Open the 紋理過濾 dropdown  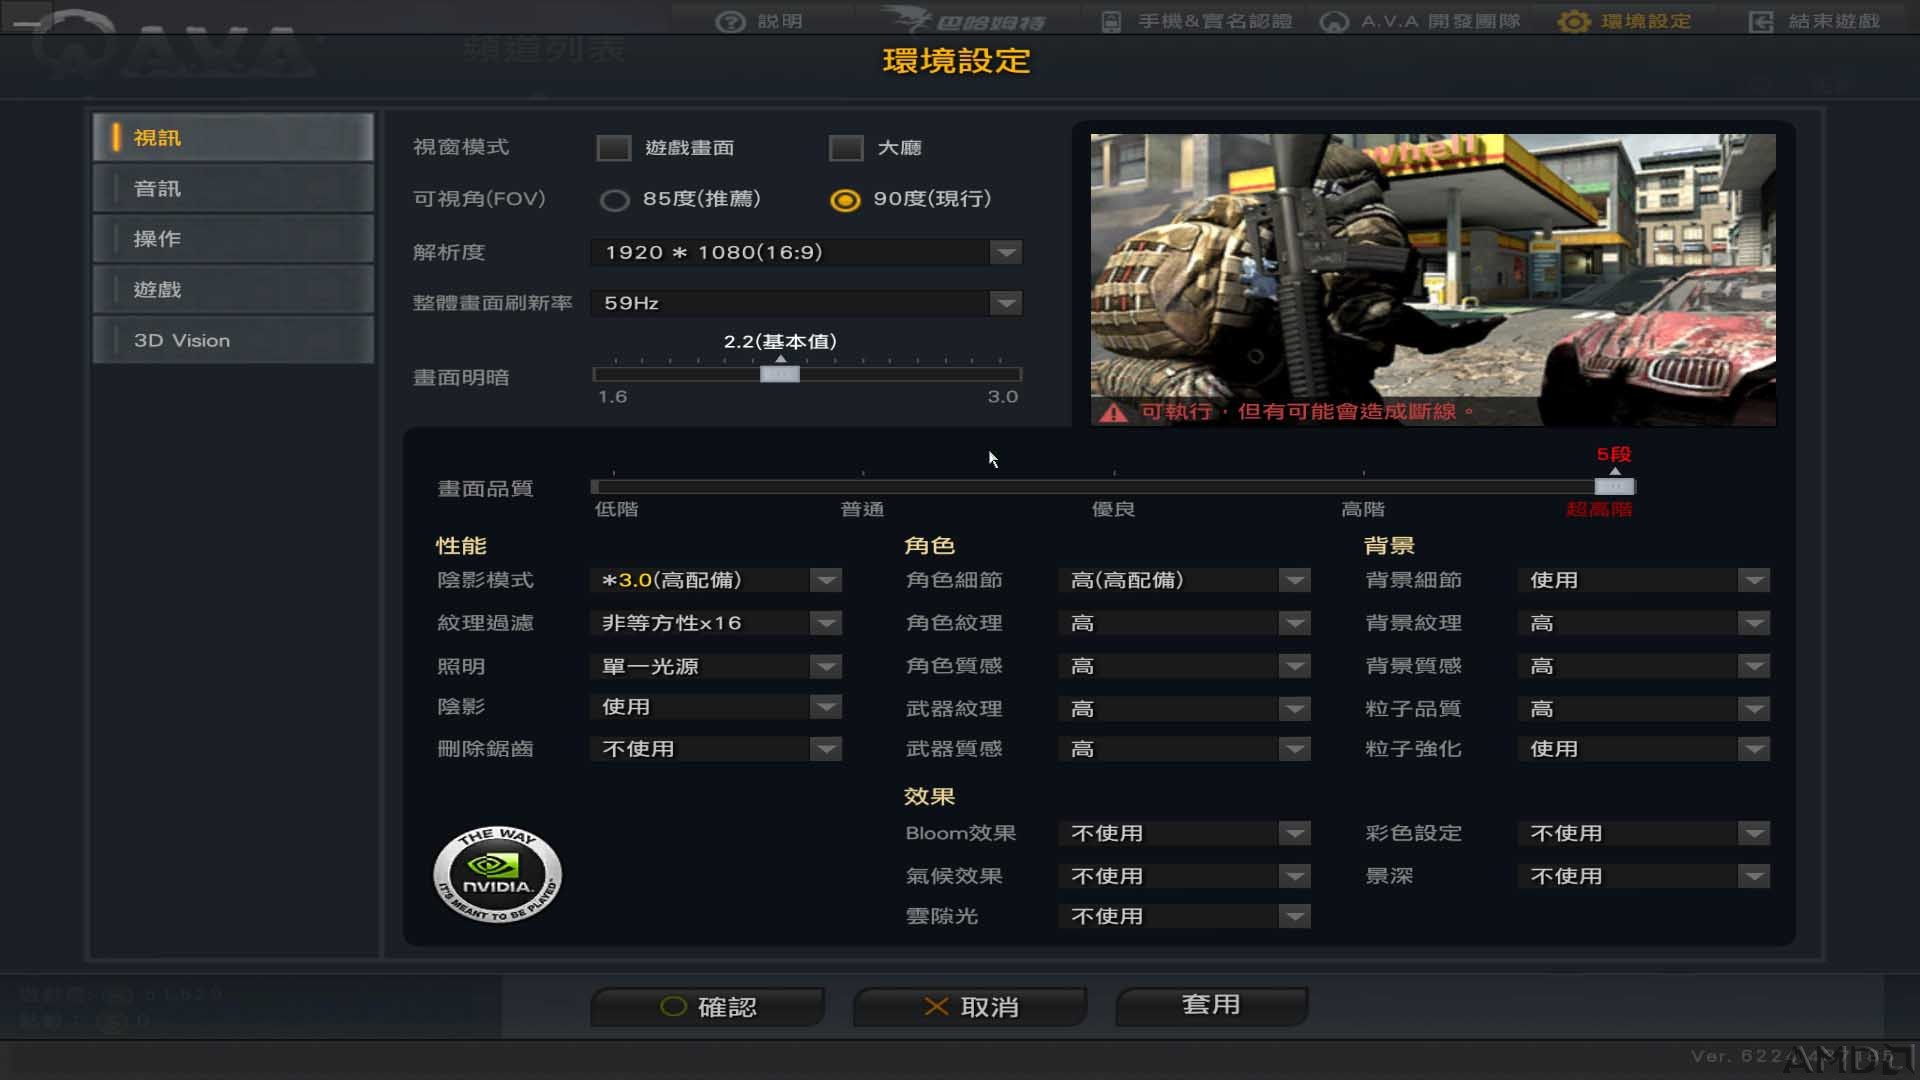tap(716, 623)
